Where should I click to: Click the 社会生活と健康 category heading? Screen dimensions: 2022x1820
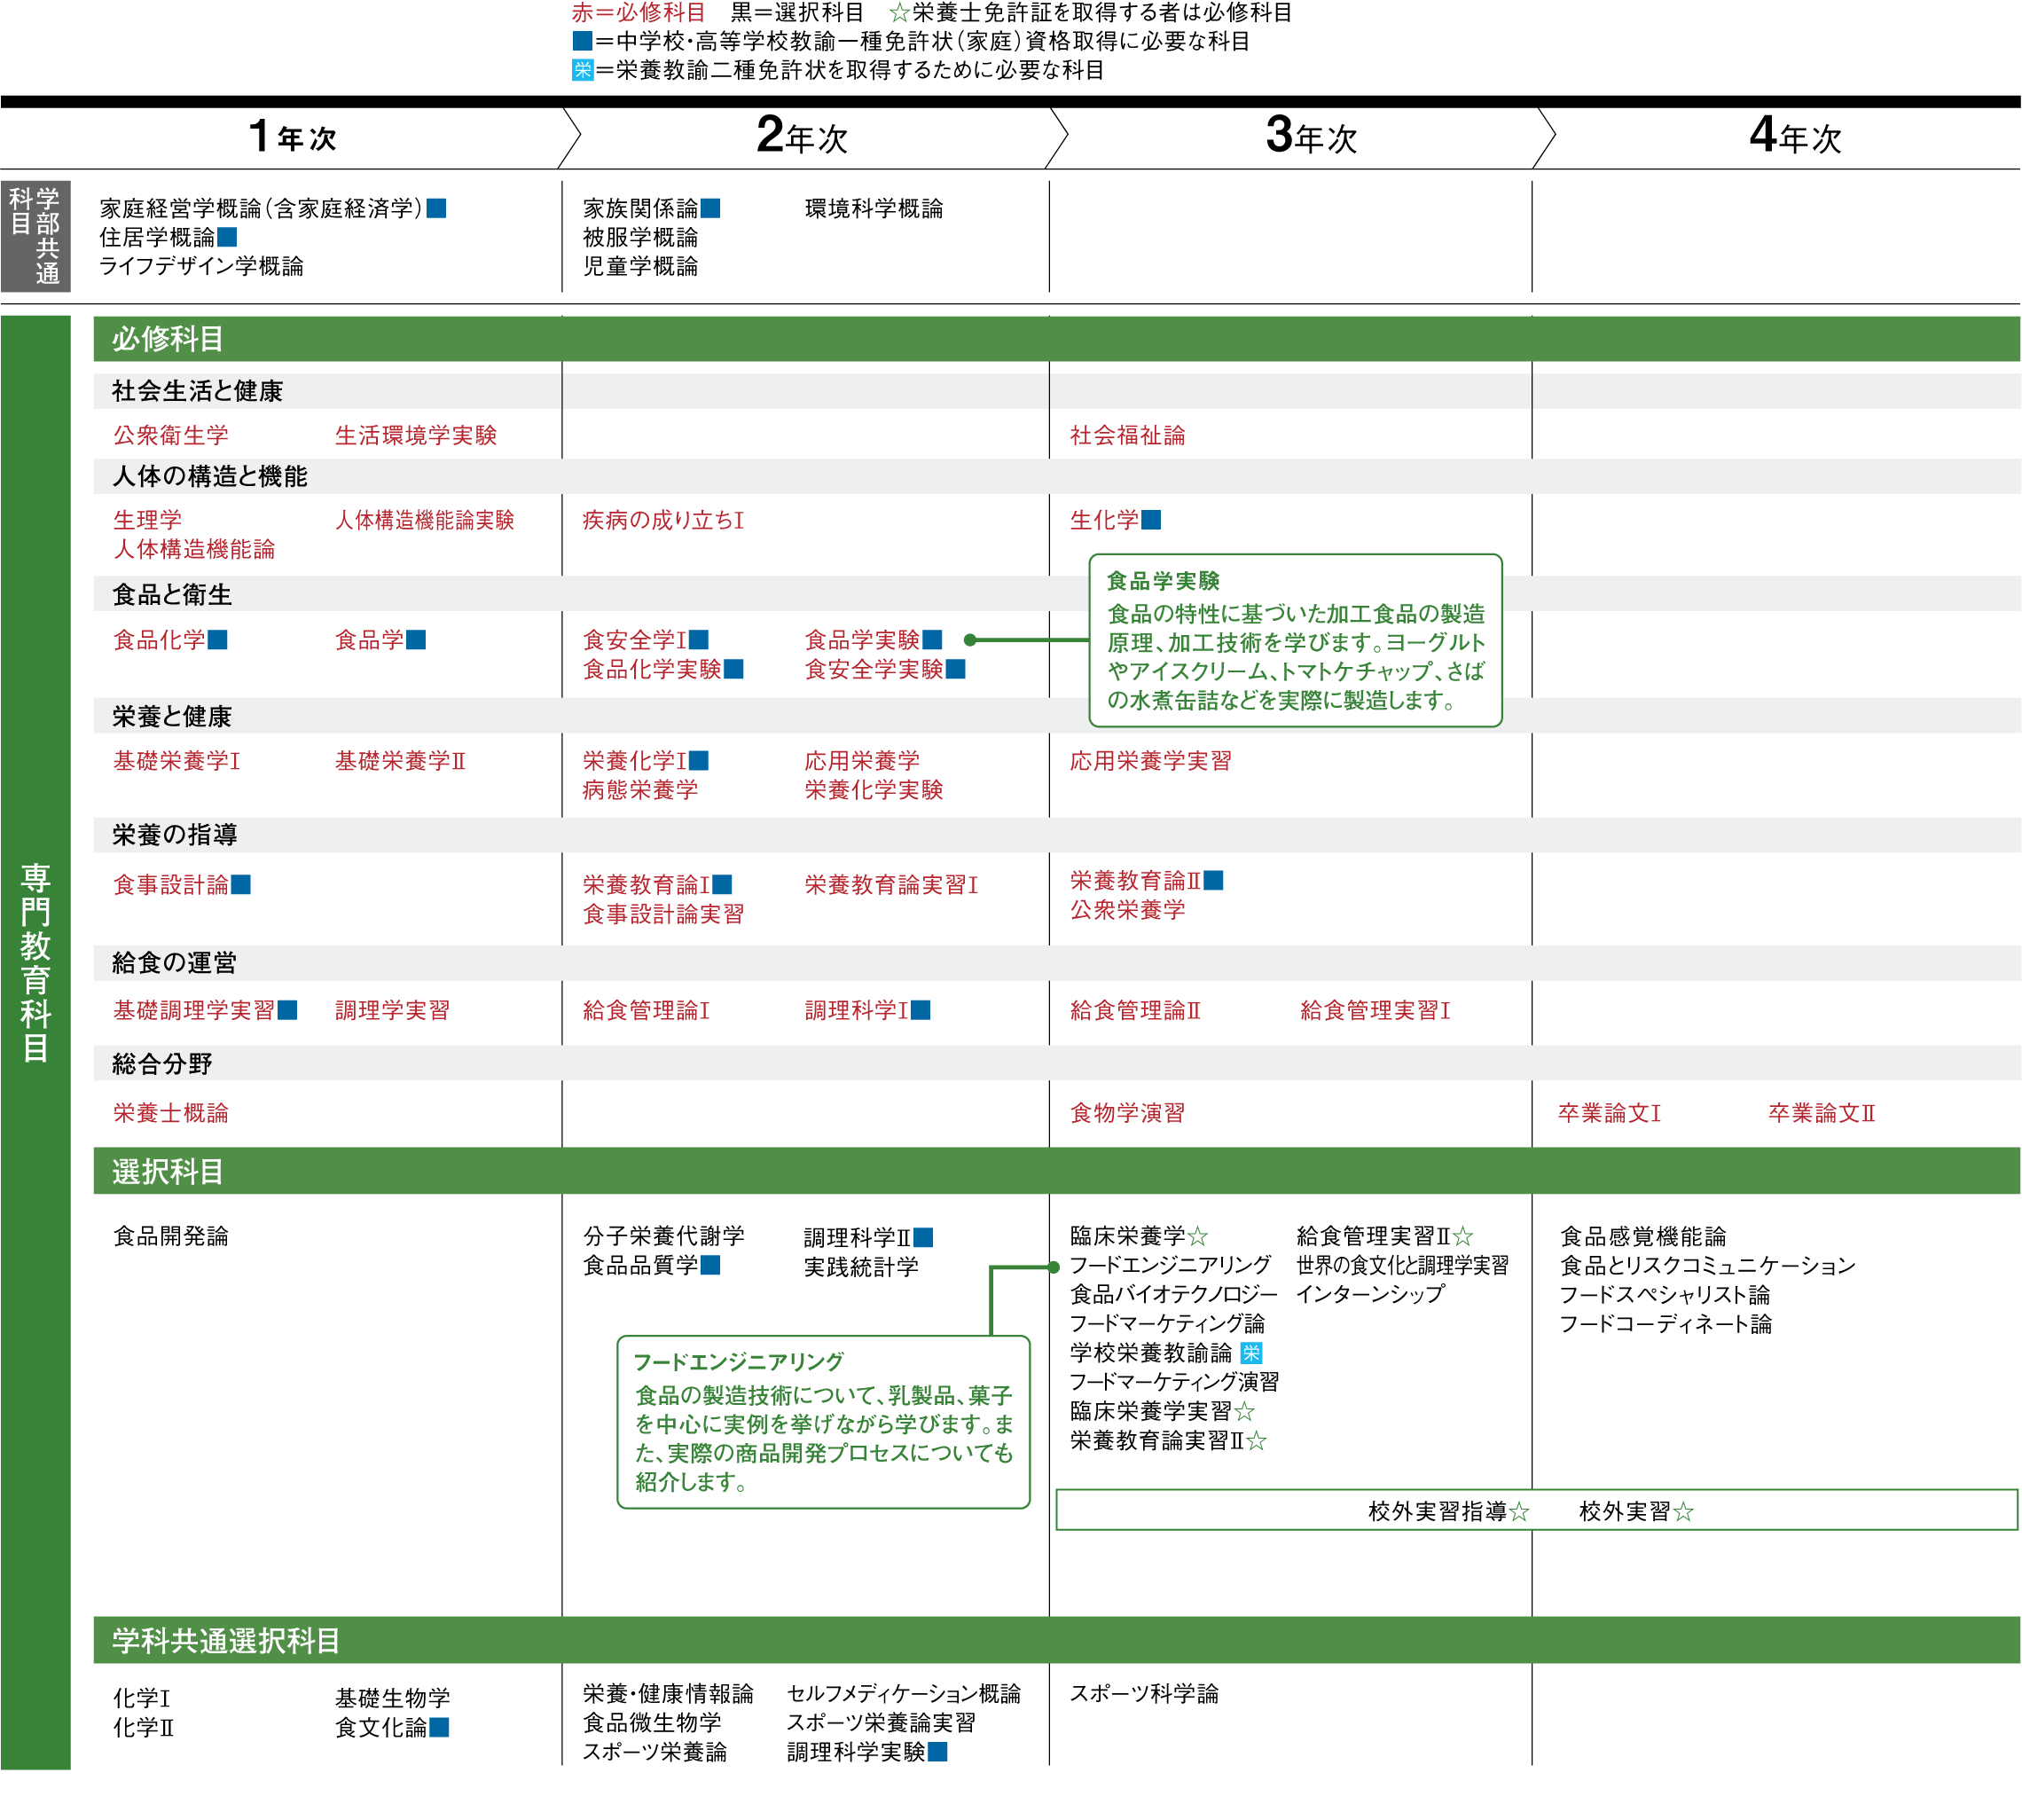198,391
